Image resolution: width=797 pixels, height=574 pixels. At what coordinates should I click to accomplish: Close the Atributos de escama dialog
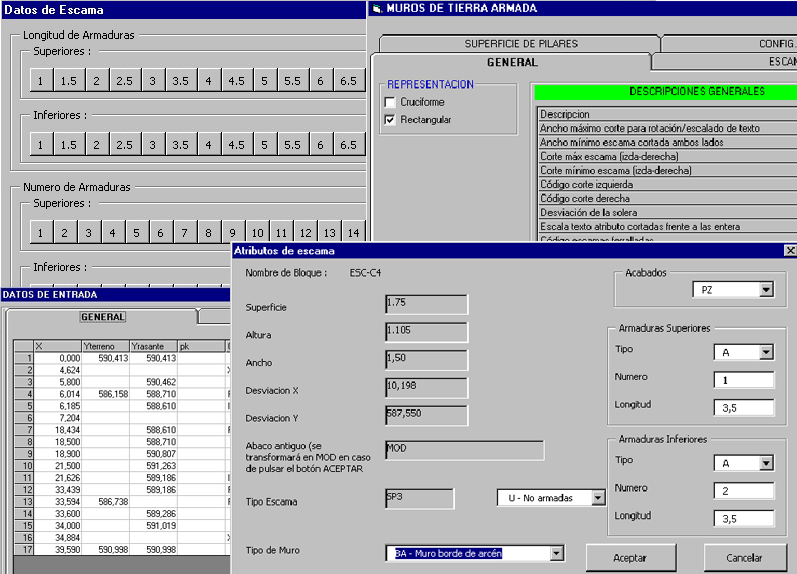point(790,250)
